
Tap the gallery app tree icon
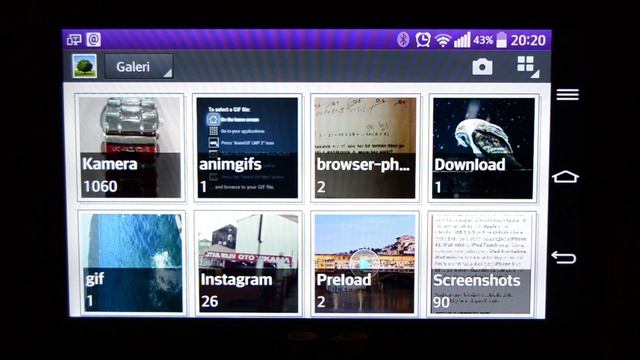(x=85, y=66)
